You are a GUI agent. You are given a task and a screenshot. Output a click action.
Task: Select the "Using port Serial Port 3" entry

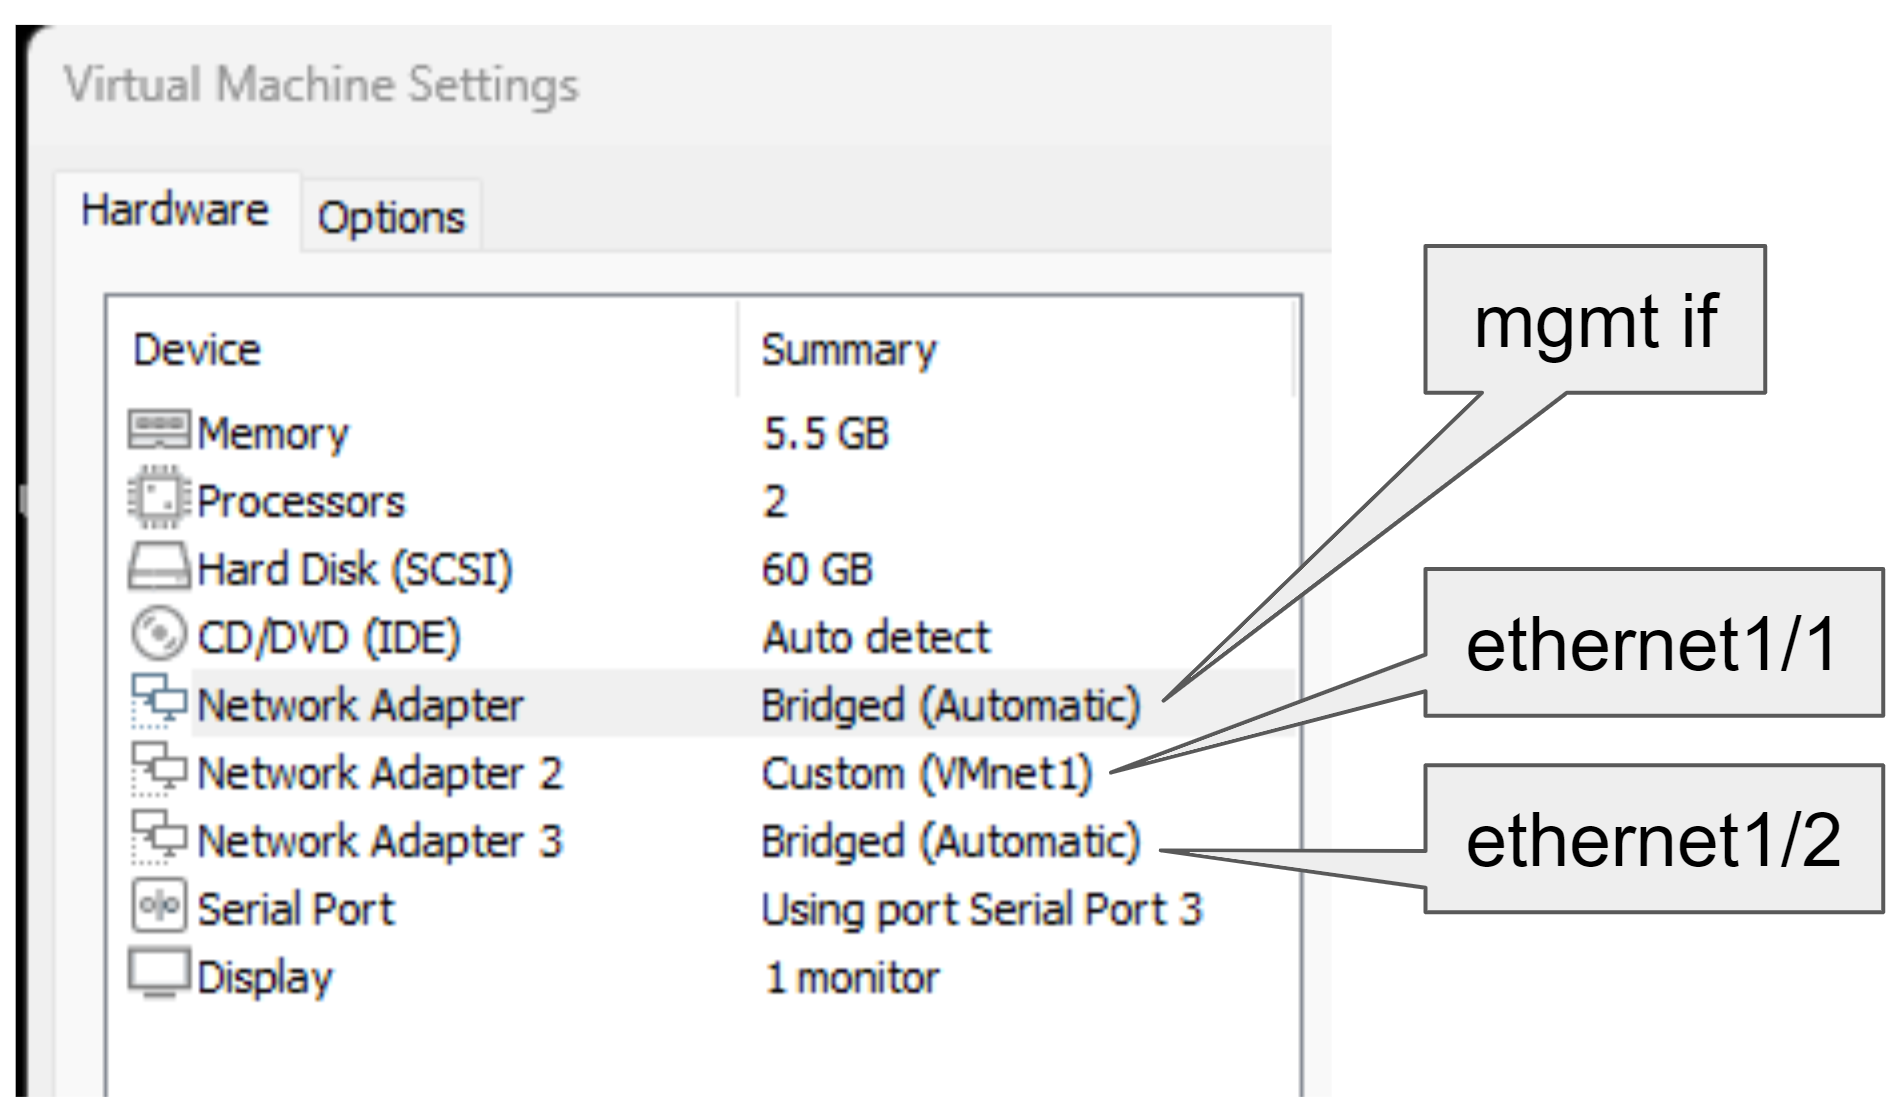point(981,909)
